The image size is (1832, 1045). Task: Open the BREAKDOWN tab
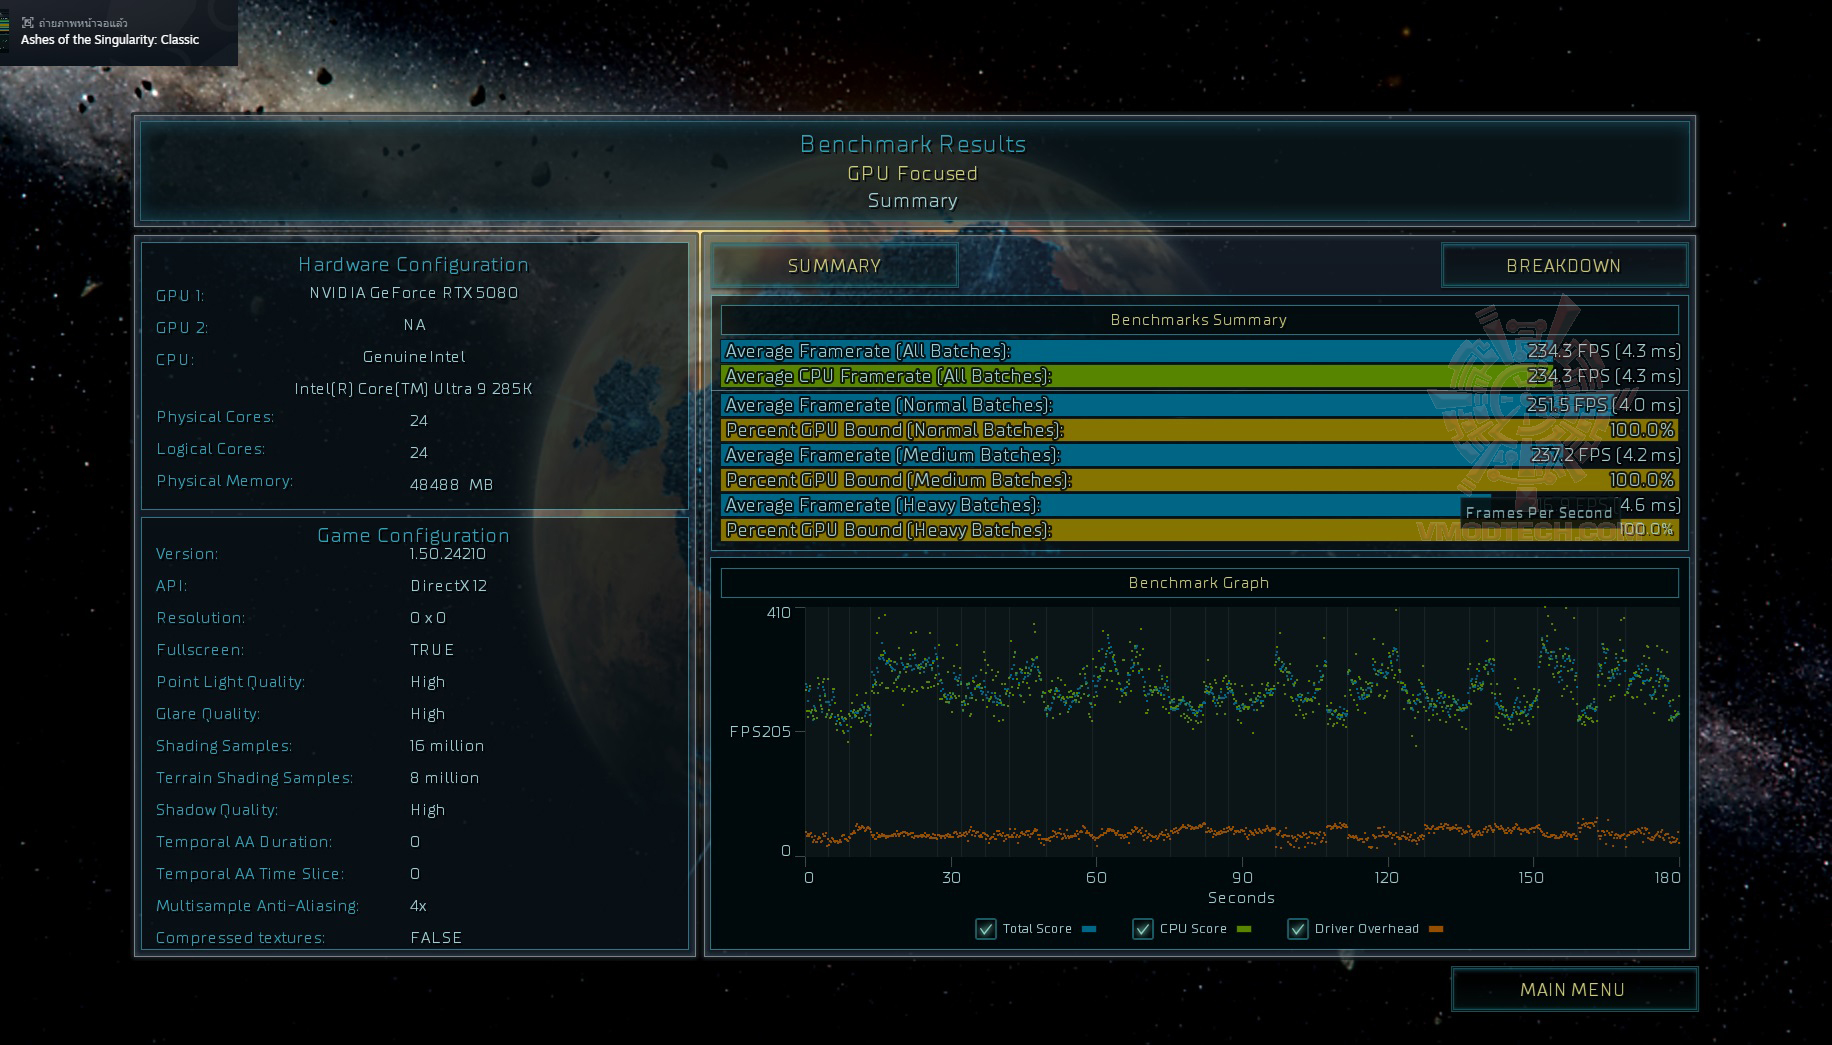1563,265
